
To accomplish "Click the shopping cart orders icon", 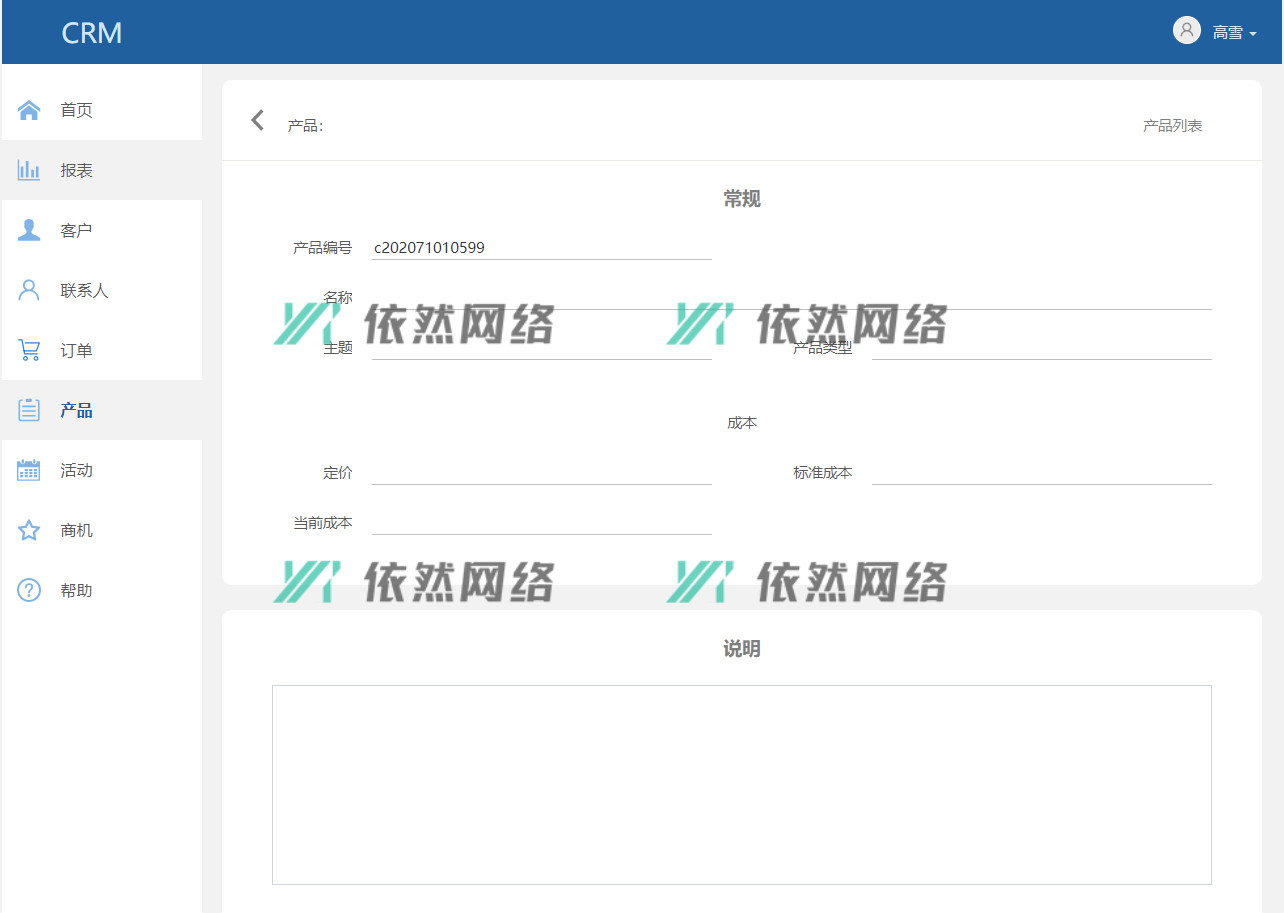I will click(x=29, y=350).
